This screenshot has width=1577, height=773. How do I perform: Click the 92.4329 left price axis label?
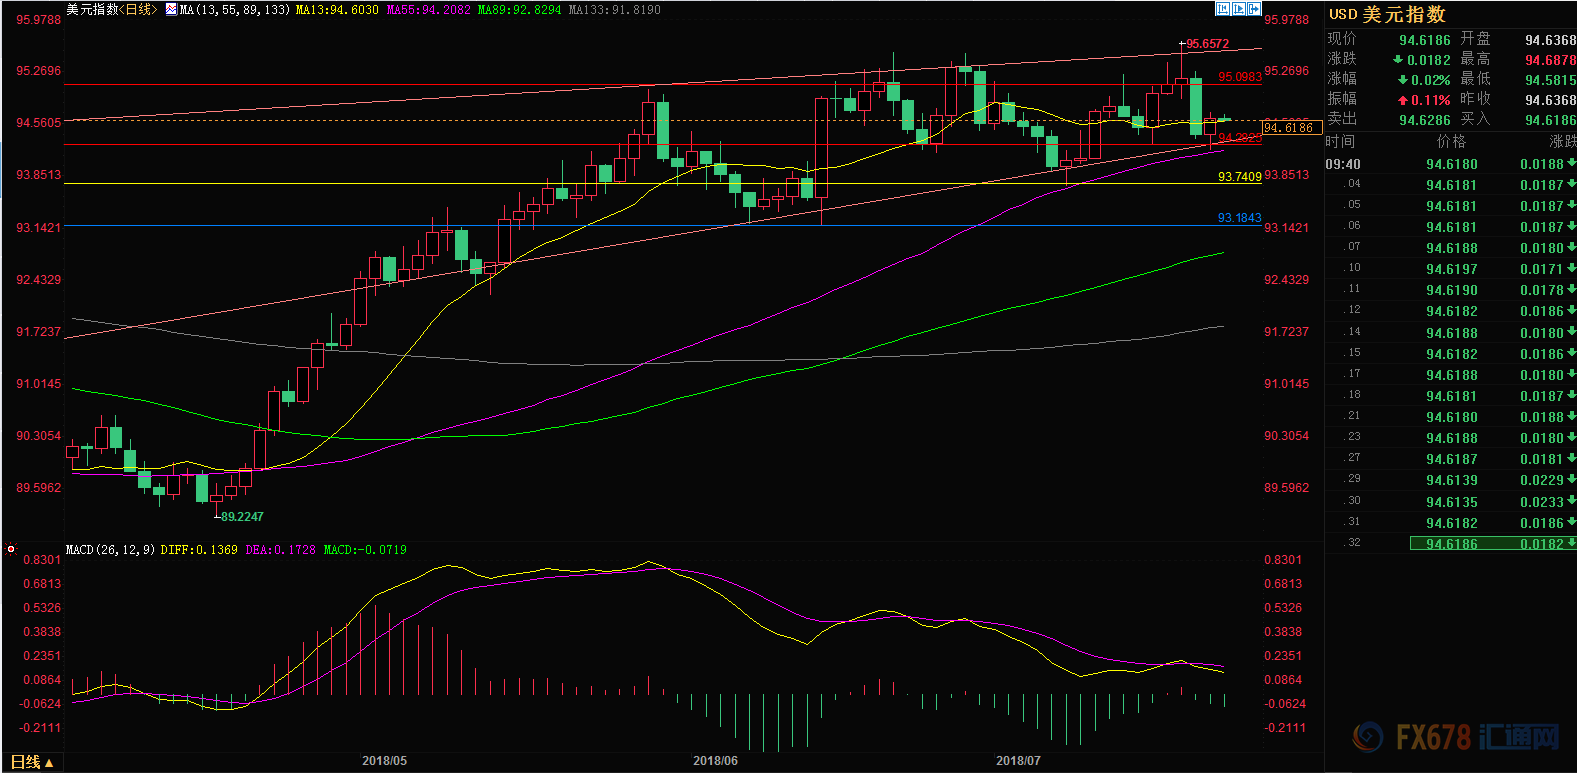pyautogui.click(x=38, y=279)
